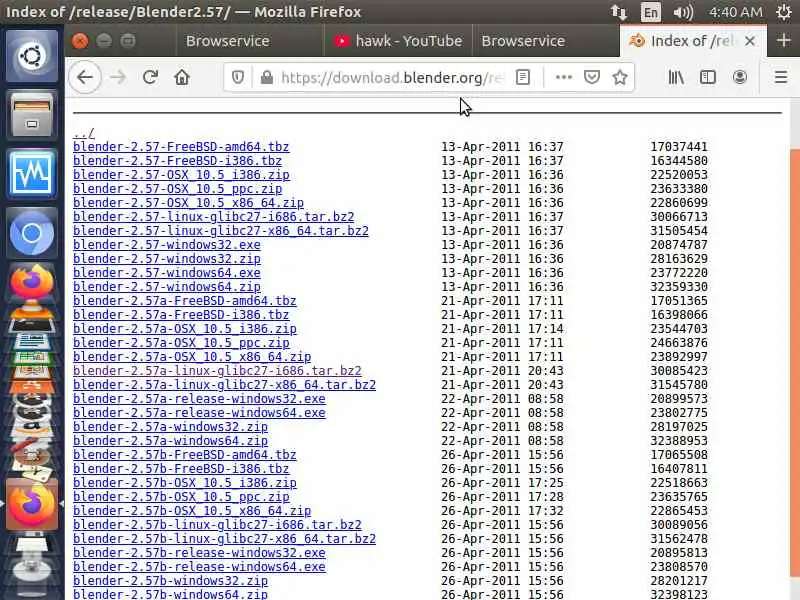
Task: Download blender-2.57-OSX_10.5_i386.zip
Action: pos(181,175)
